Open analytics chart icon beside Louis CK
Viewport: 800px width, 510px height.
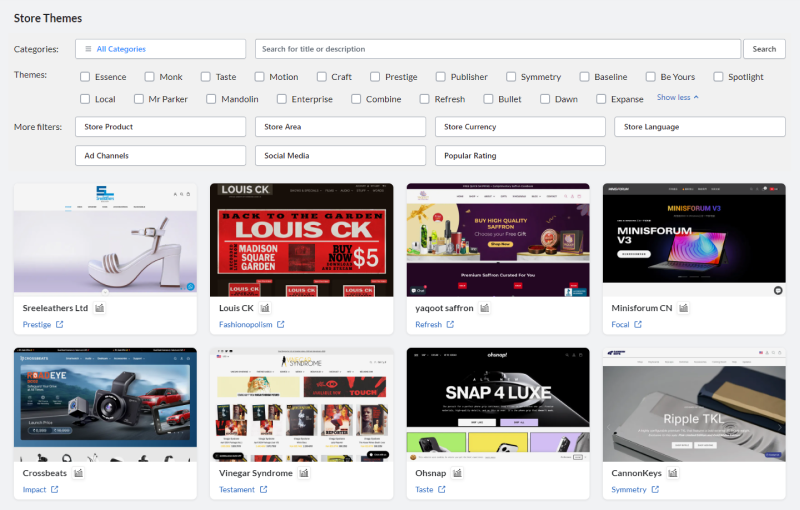click(265, 308)
